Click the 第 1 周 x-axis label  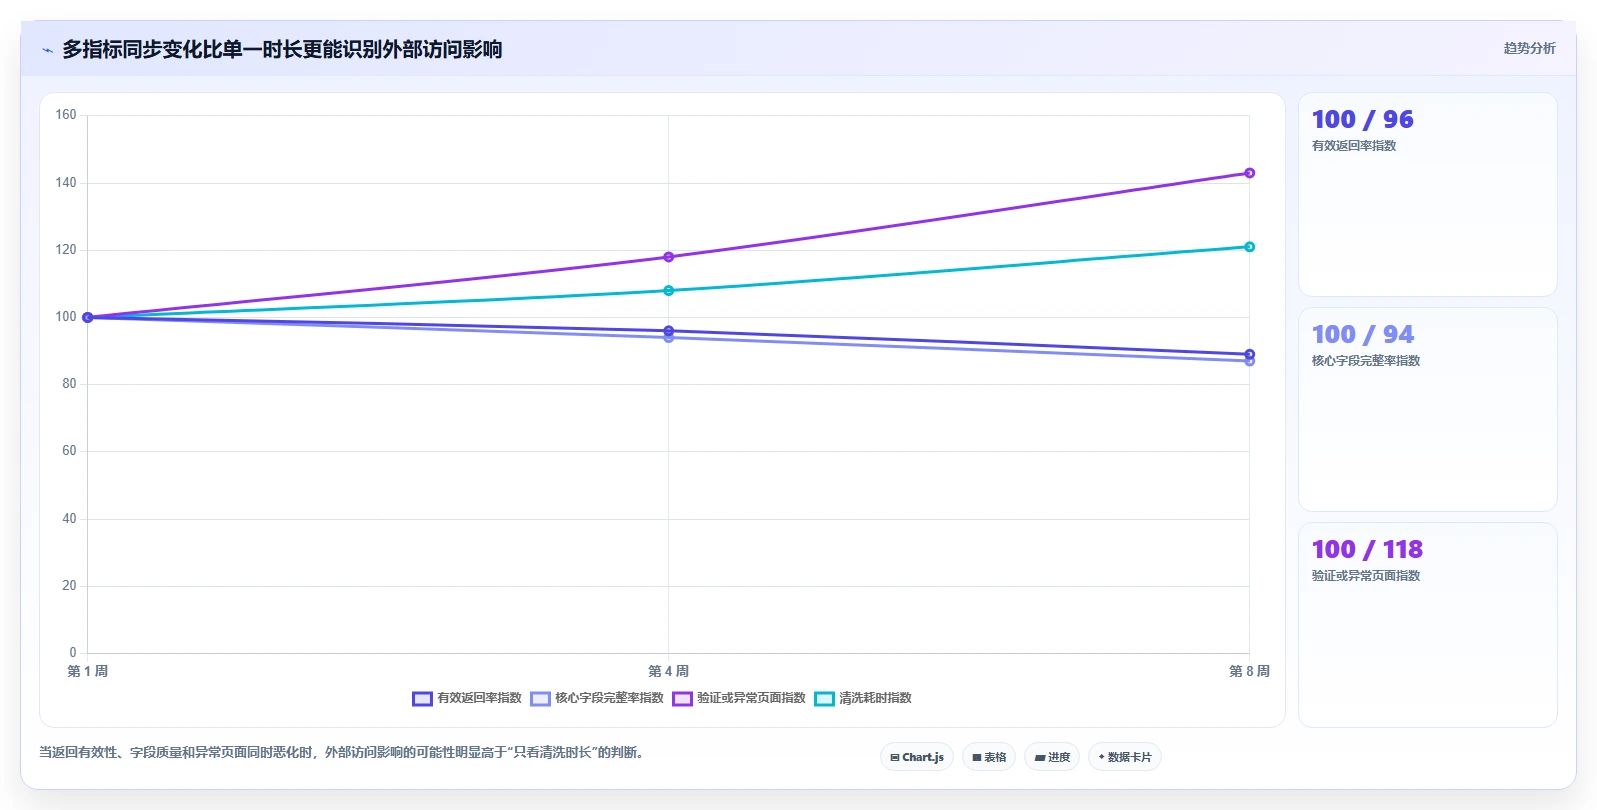coord(88,671)
